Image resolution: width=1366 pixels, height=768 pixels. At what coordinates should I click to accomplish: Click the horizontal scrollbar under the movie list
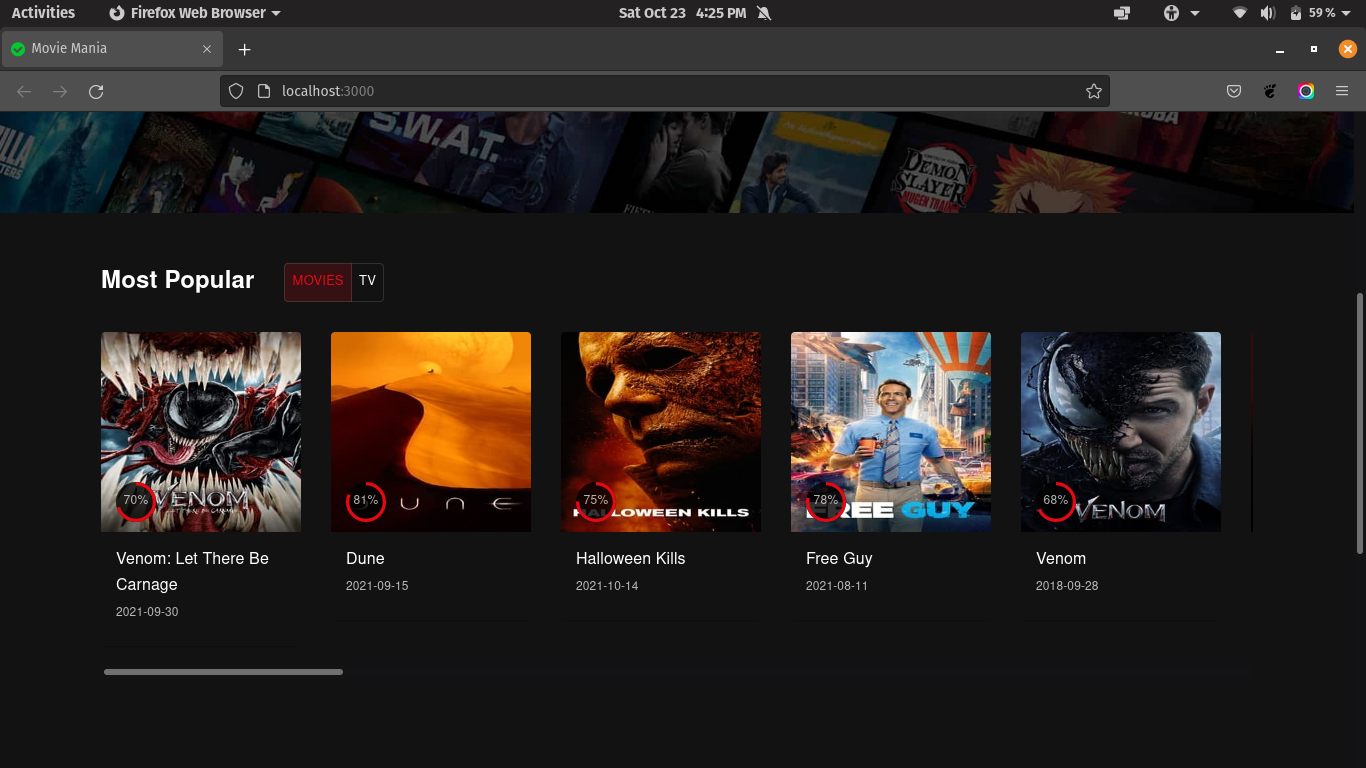click(x=223, y=672)
